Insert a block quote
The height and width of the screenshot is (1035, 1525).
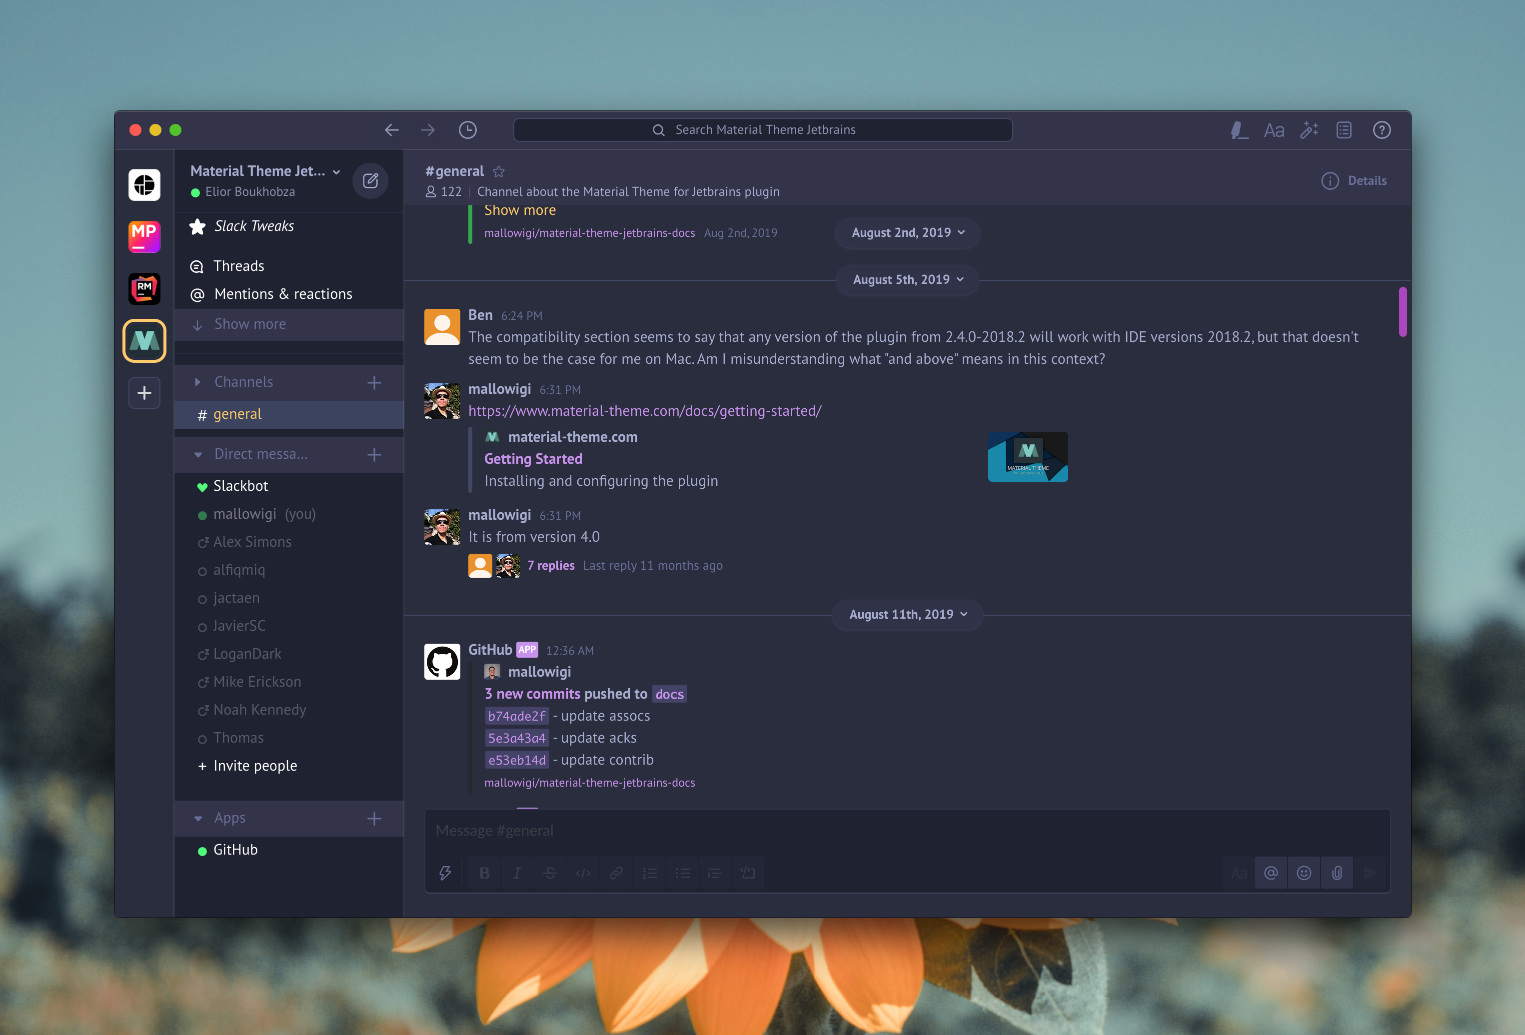coord(714,873)
